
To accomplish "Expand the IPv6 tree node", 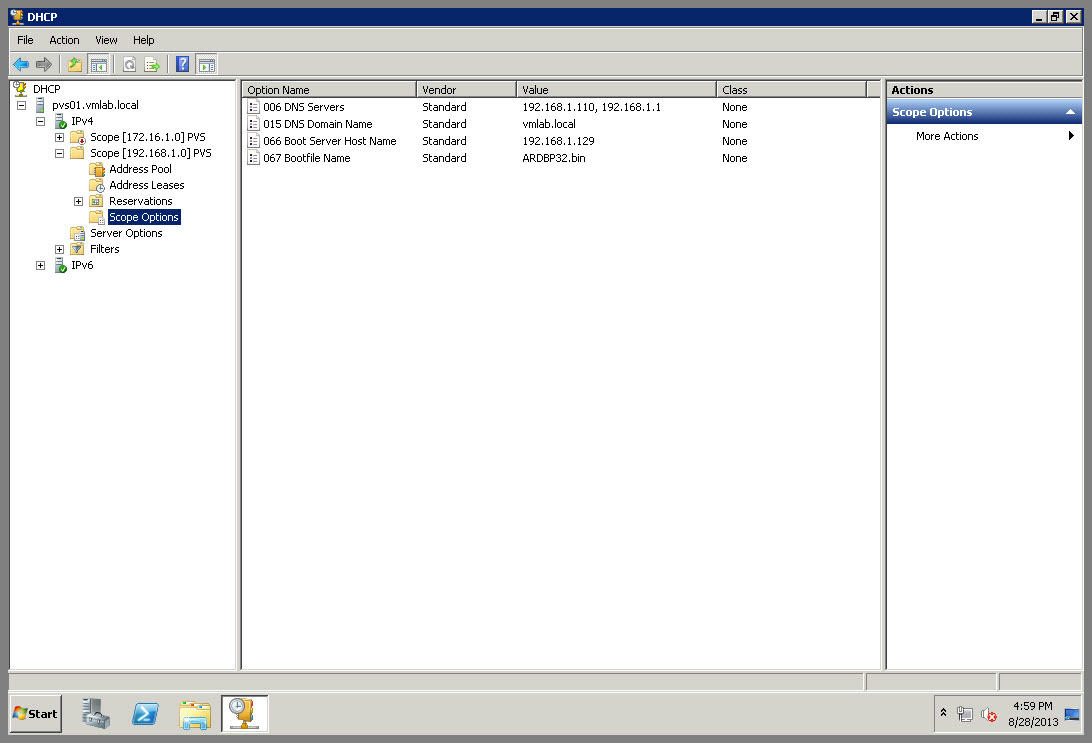I will [x=40, y=265].
